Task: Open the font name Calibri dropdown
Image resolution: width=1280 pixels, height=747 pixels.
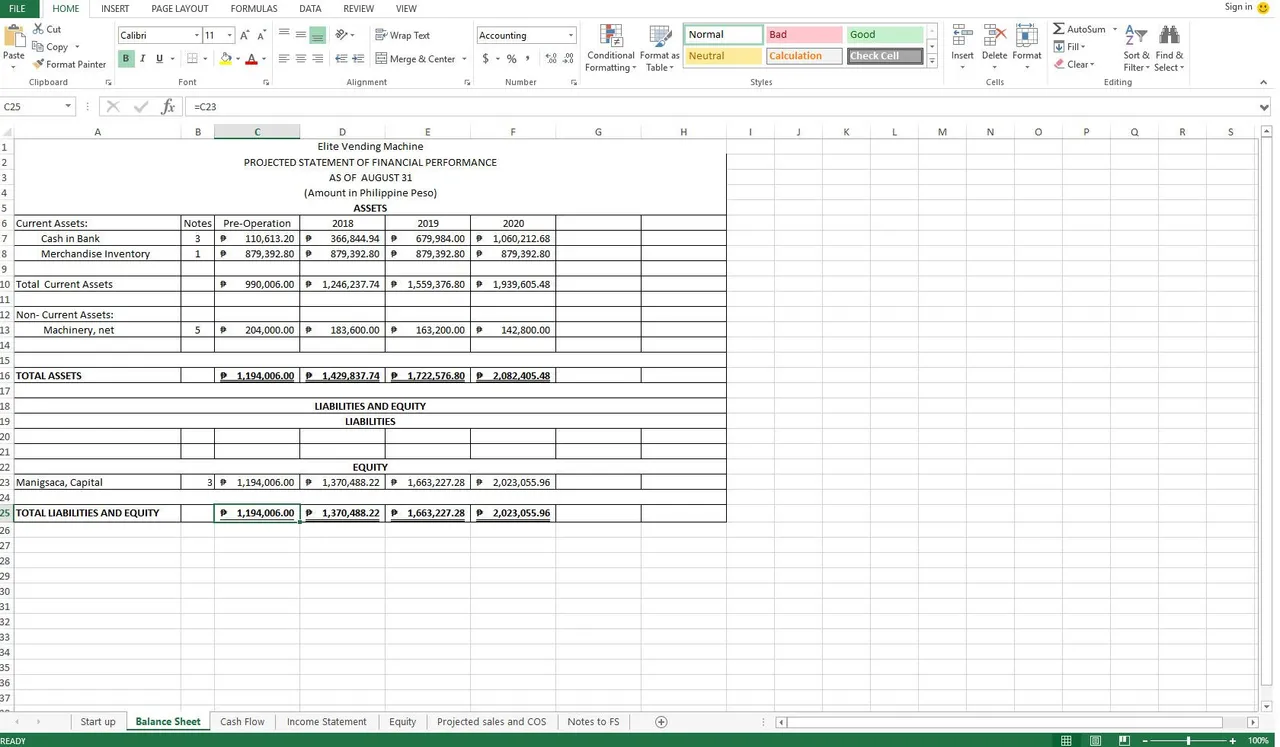Action: [x=196, y=35]
